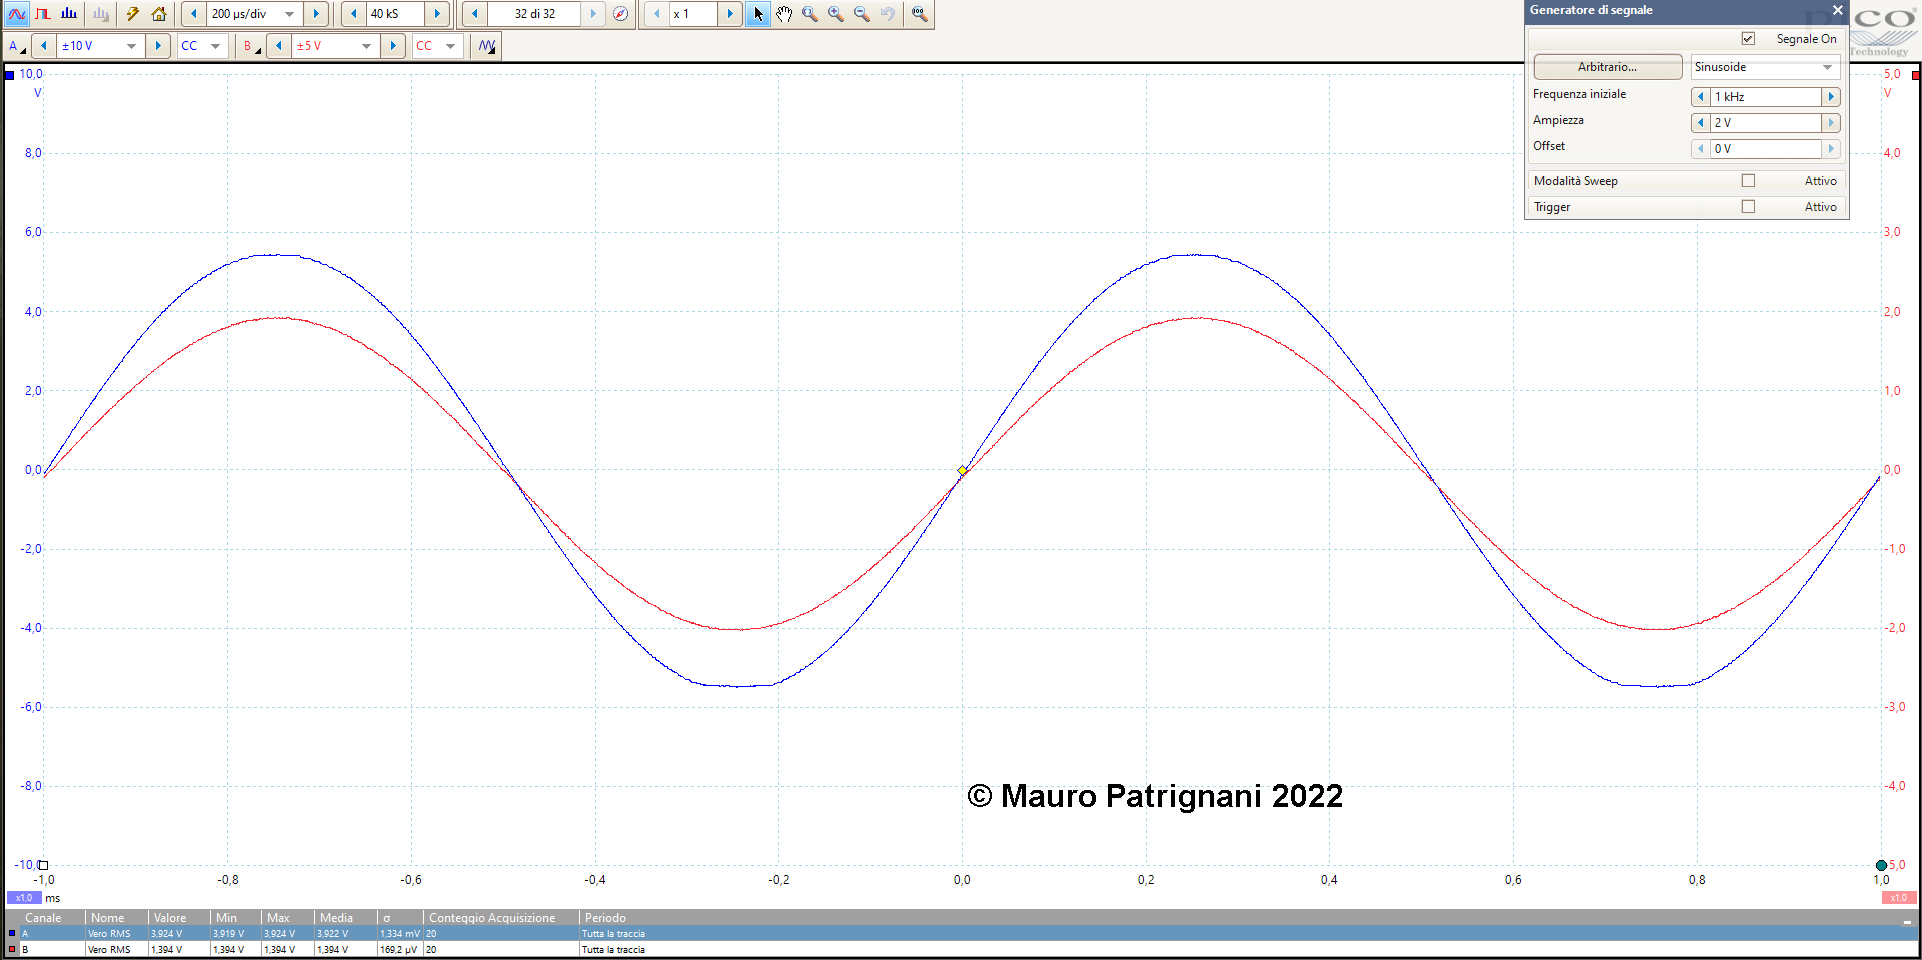Select measurement row for channel A
1922x960 pixels.
pos(960,934)
